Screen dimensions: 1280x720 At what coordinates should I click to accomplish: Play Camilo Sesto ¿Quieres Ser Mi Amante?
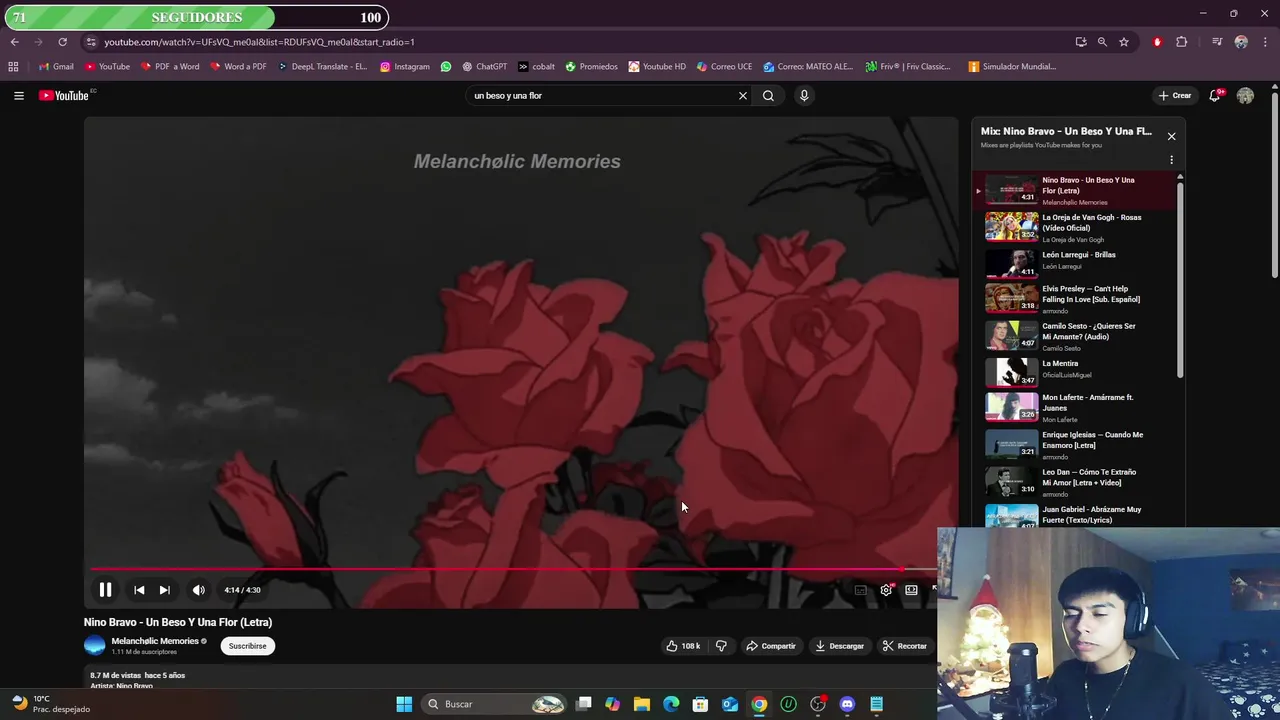(x=1075, y=336)
